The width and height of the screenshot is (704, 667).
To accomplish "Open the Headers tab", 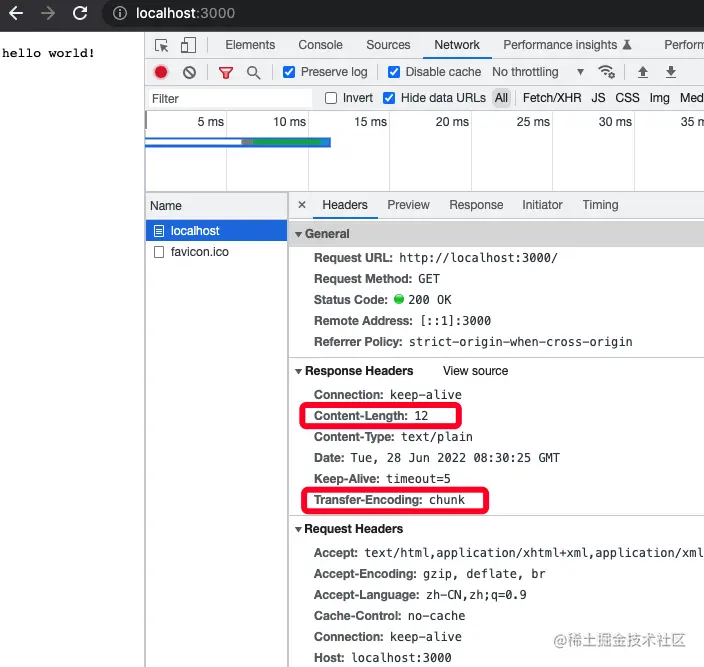I will click(345, 205).
